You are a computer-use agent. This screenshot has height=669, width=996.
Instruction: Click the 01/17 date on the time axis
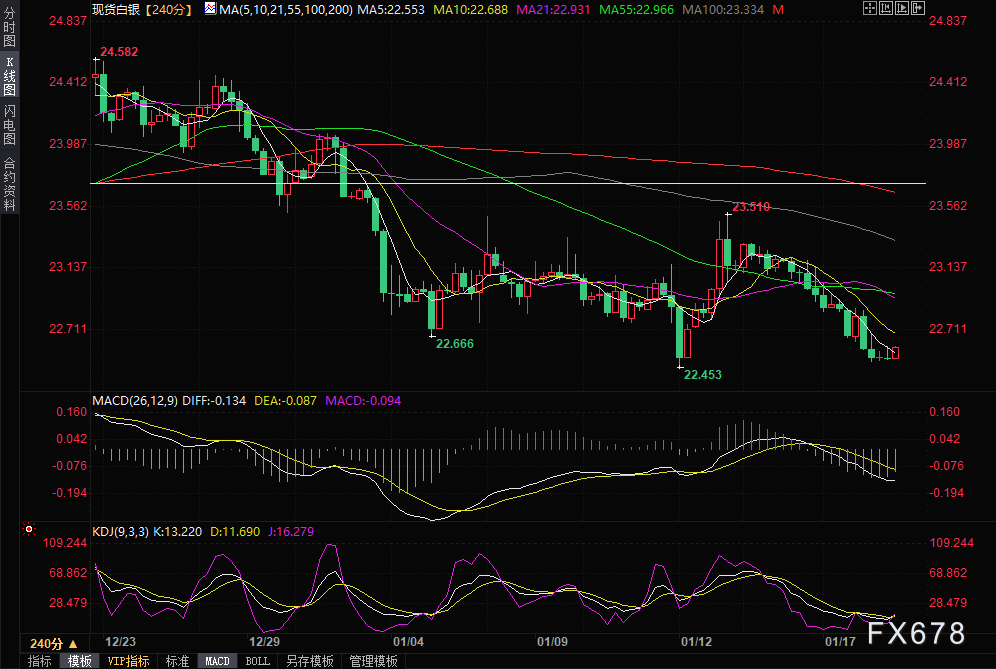840,642
